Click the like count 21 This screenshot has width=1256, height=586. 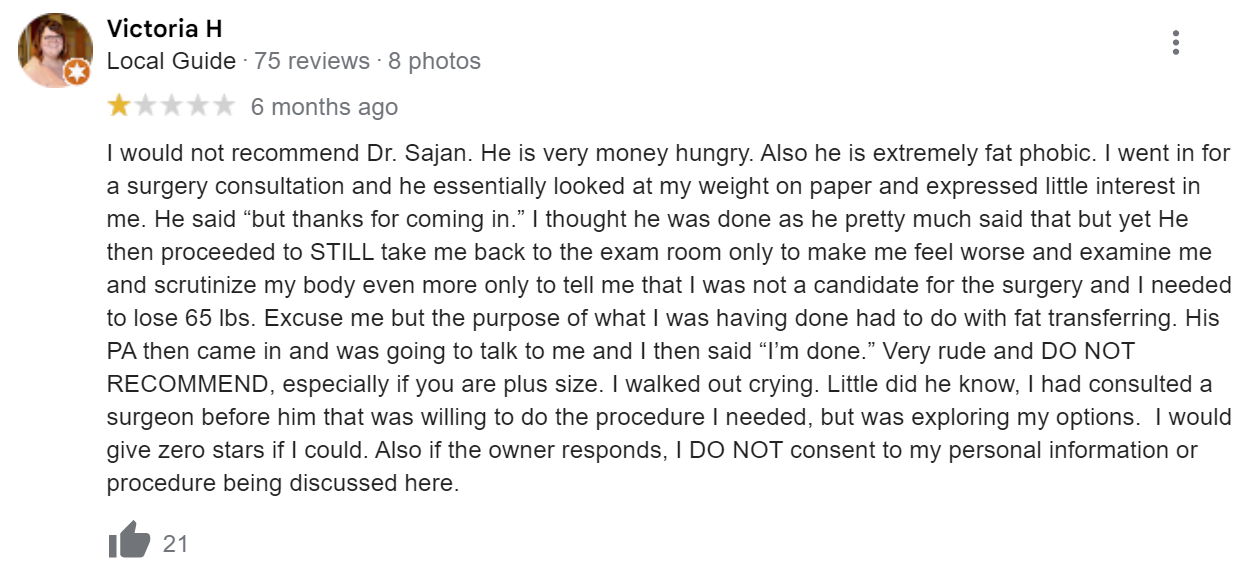coord(176,544)
